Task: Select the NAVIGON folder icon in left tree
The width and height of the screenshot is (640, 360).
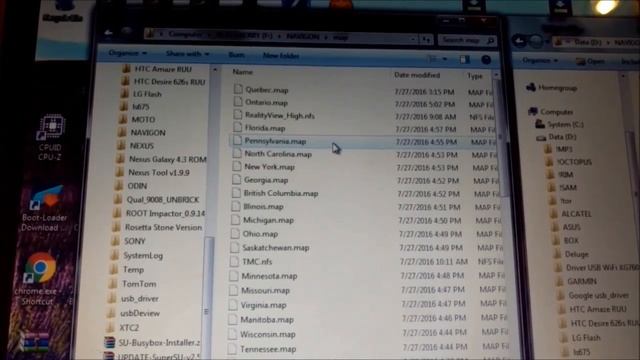Action: coord(122,132)
